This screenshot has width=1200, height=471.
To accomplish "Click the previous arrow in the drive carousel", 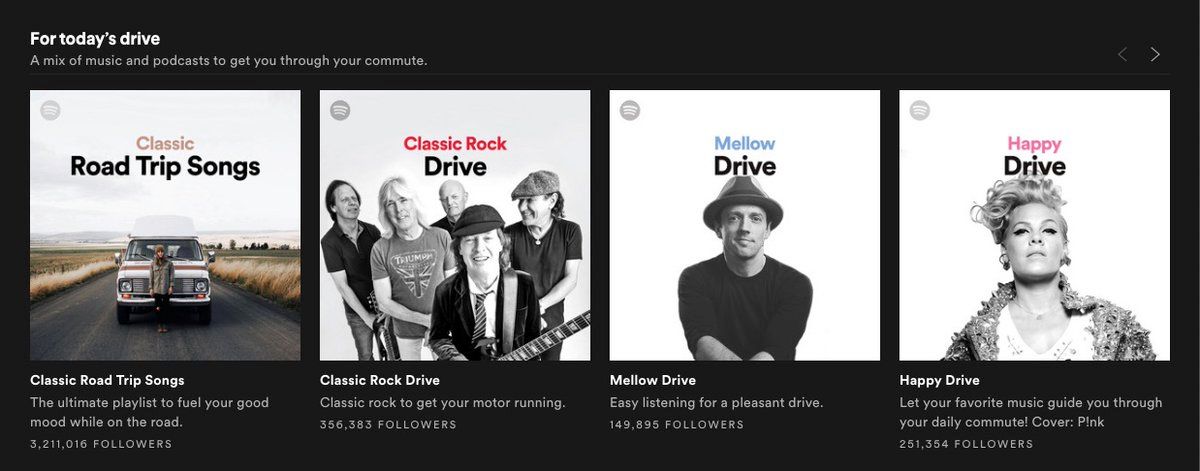I will pos(1122,54).
